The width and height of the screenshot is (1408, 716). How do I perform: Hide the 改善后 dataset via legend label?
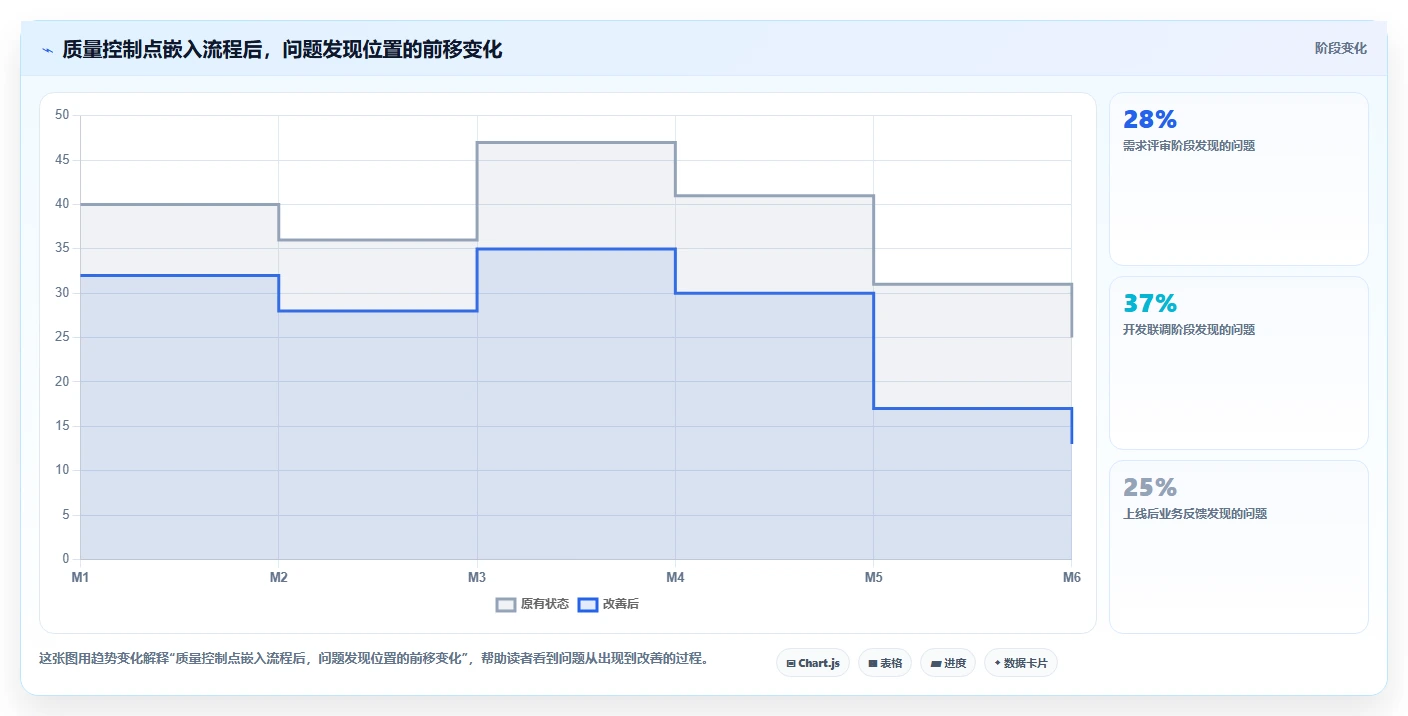[x=620, y=604]
